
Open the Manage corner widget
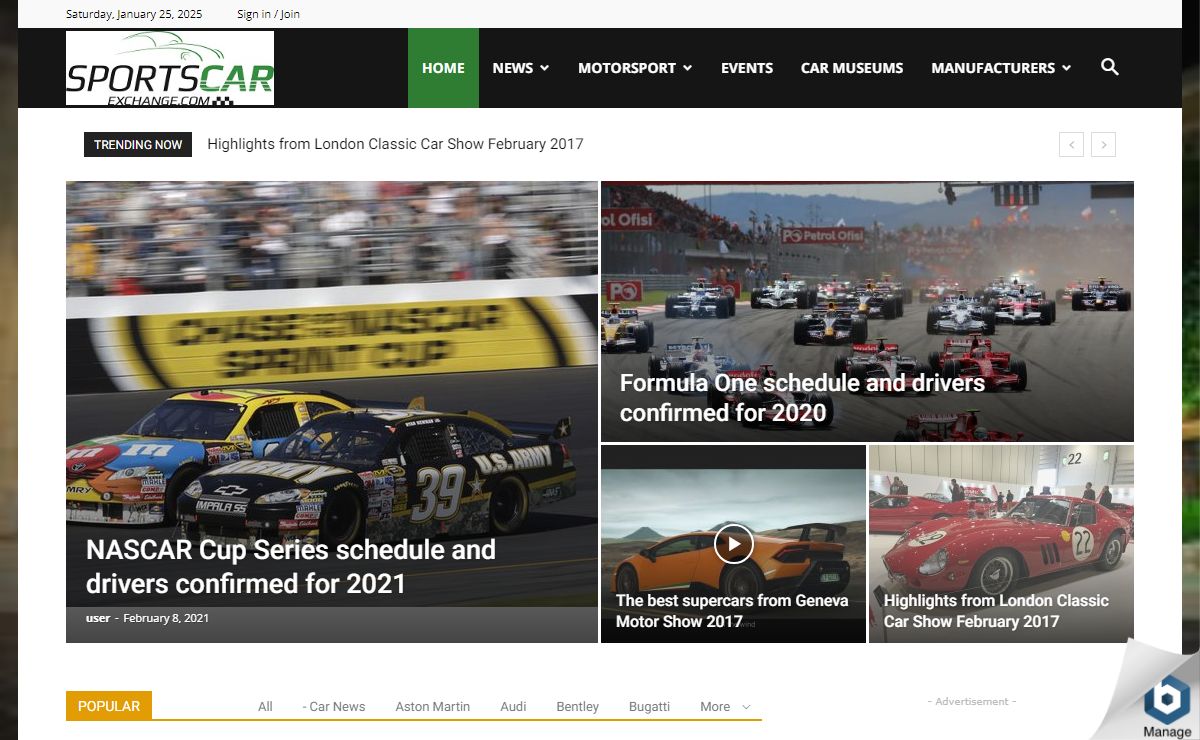tap(1166, 705)
